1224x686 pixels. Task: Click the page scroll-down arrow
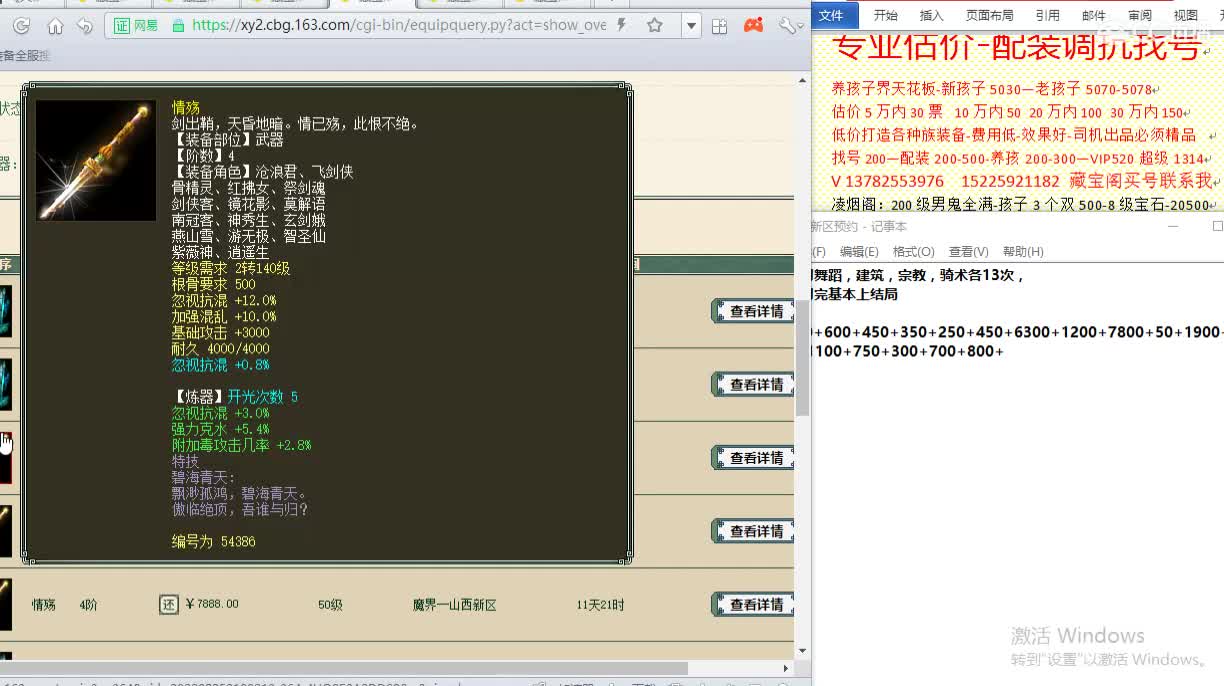pos(802,650)
